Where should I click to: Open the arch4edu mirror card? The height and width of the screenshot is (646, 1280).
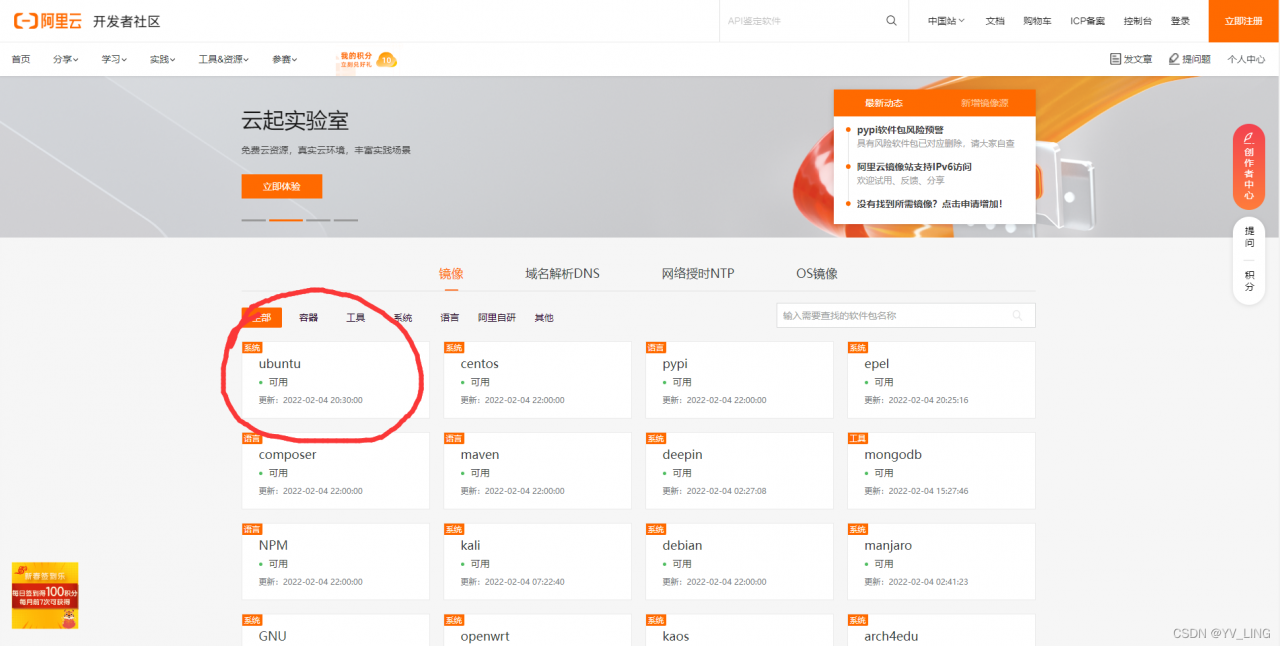(941, 630)
